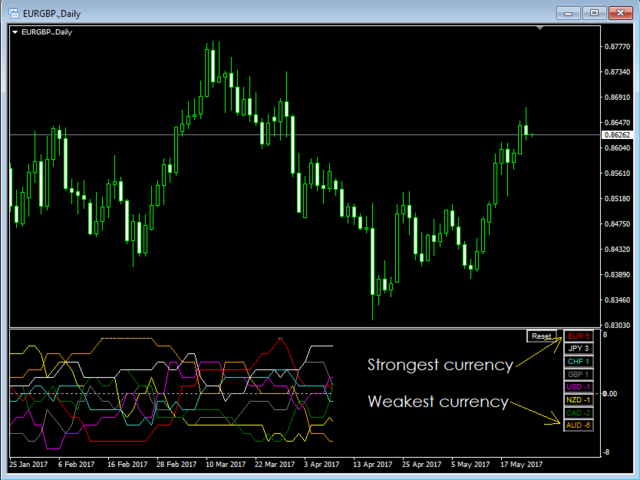Toggle the NZD -1 currency button

[x=578, y=400]
